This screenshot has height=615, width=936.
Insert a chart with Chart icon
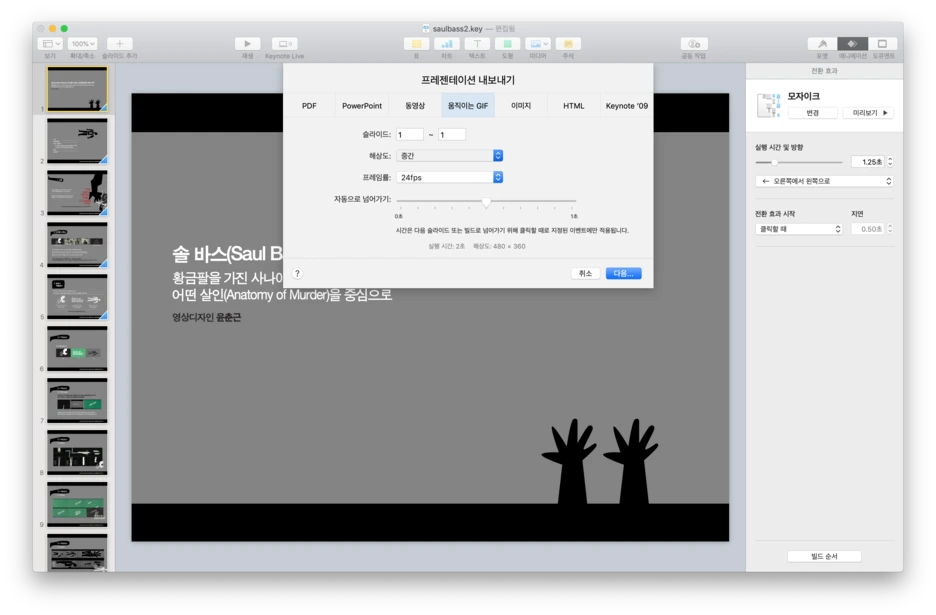447,44
